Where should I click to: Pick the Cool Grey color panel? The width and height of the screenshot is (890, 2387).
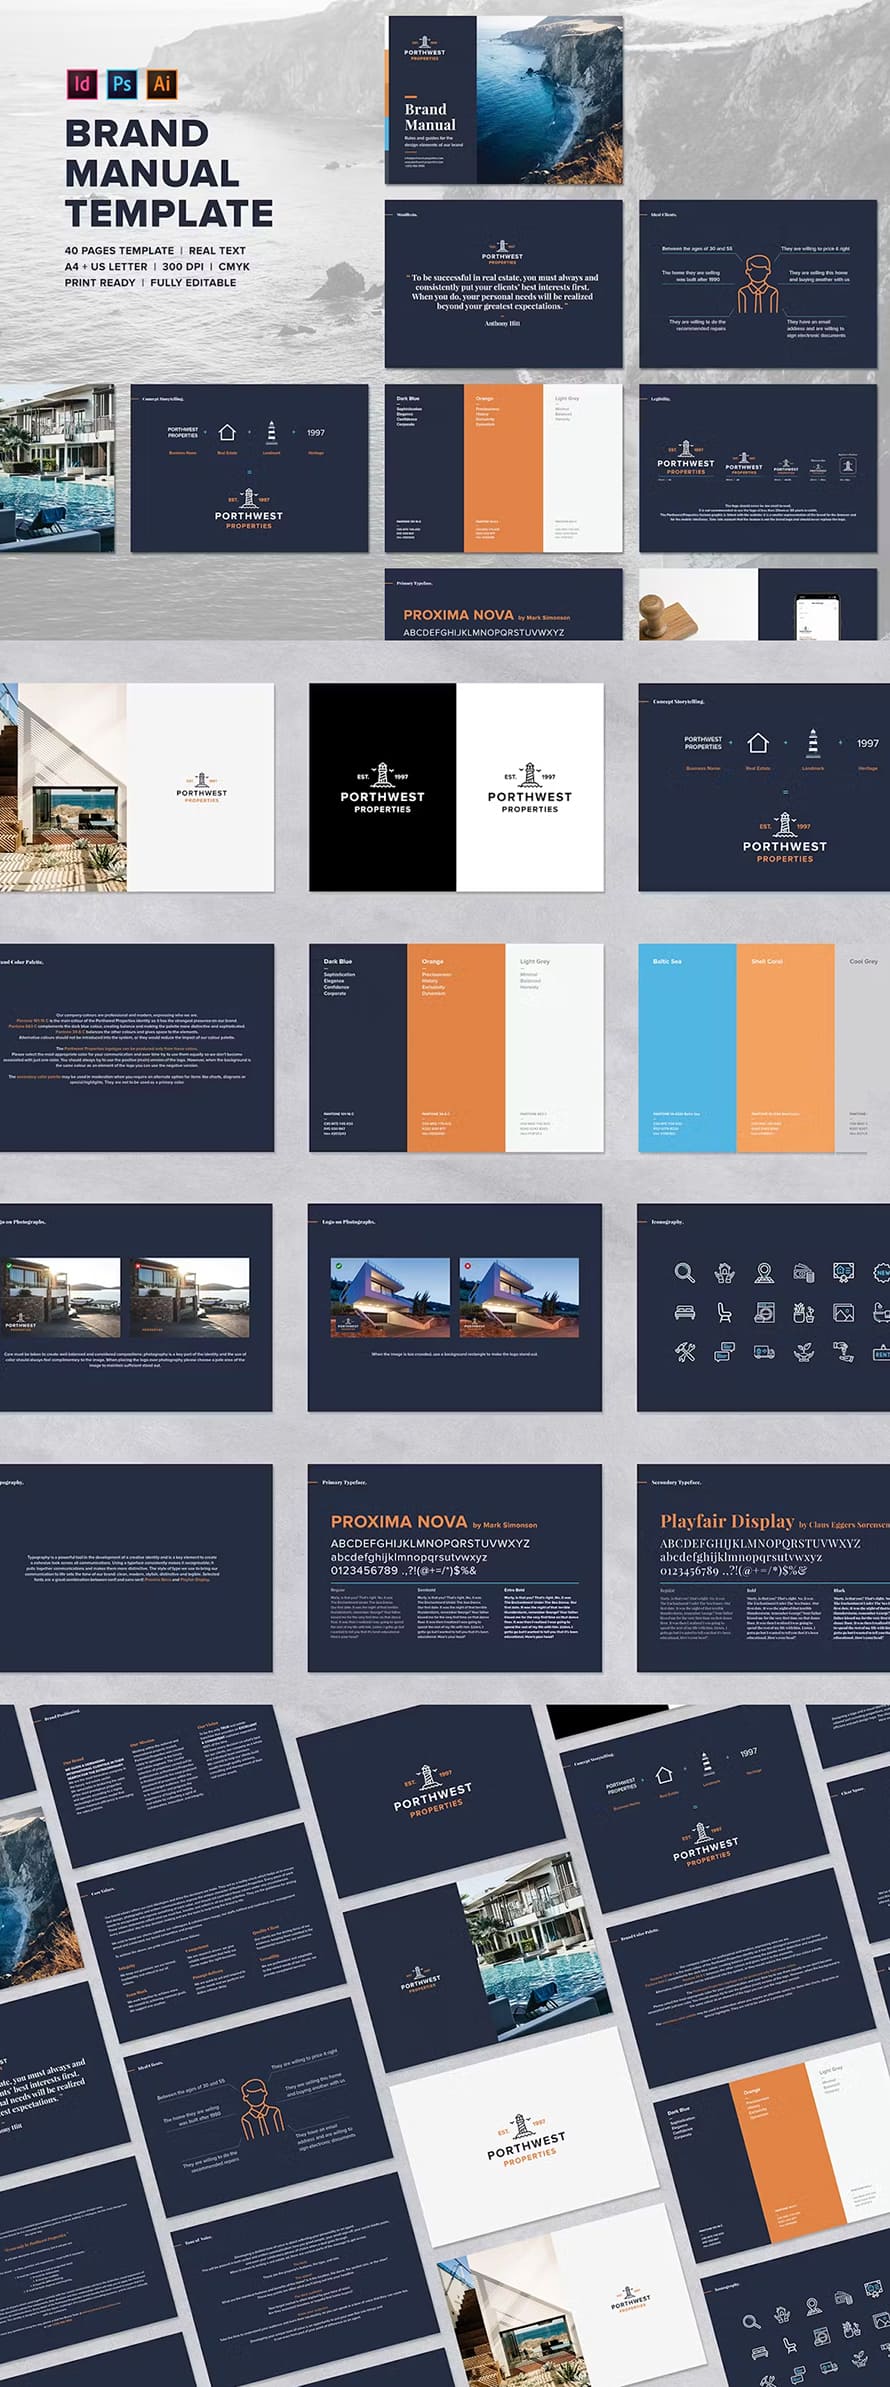point(862,1048)
